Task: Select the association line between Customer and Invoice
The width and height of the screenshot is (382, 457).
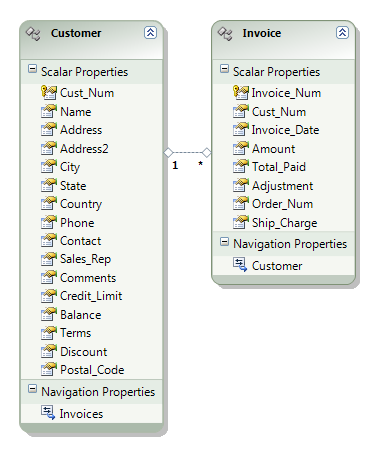Action: tap(187, 153)
